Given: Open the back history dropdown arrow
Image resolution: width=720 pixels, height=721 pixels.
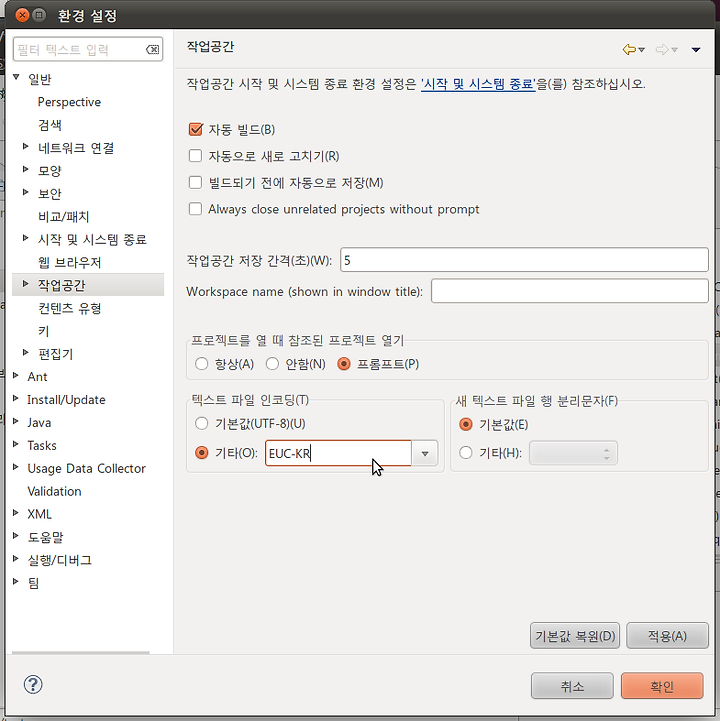Looking at the screenshot, I should (x=642, y=50).
